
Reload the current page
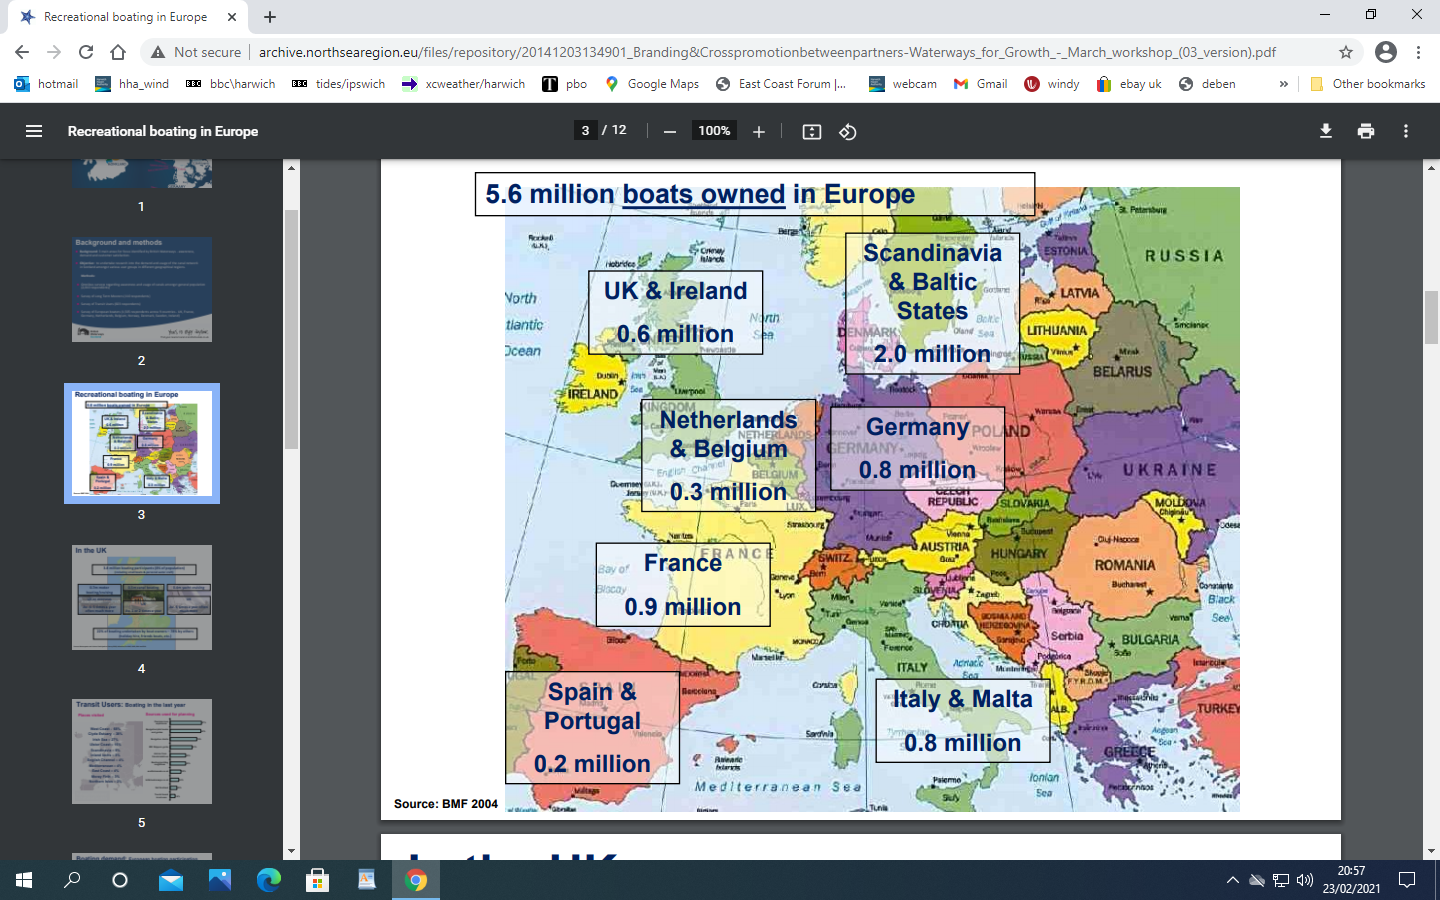pos(86,52)
